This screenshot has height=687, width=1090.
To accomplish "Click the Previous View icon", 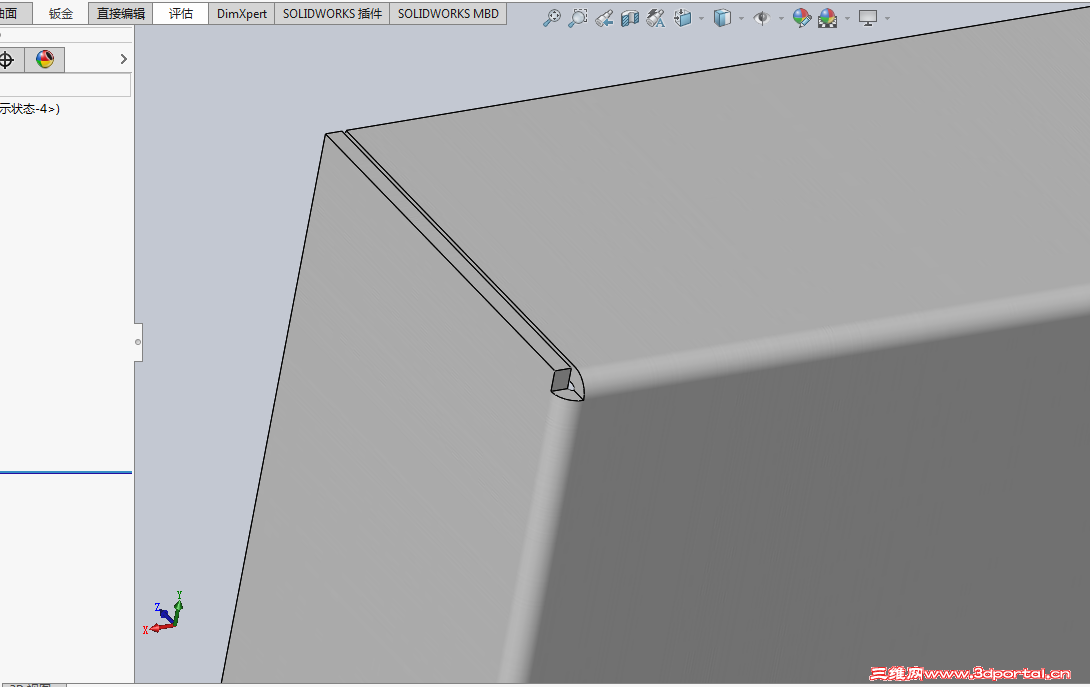I will [604, 18].
